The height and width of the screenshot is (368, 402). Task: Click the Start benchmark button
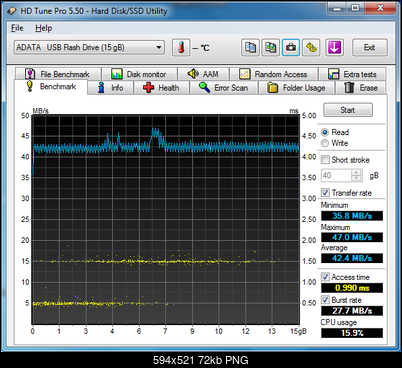click(348, 110)
